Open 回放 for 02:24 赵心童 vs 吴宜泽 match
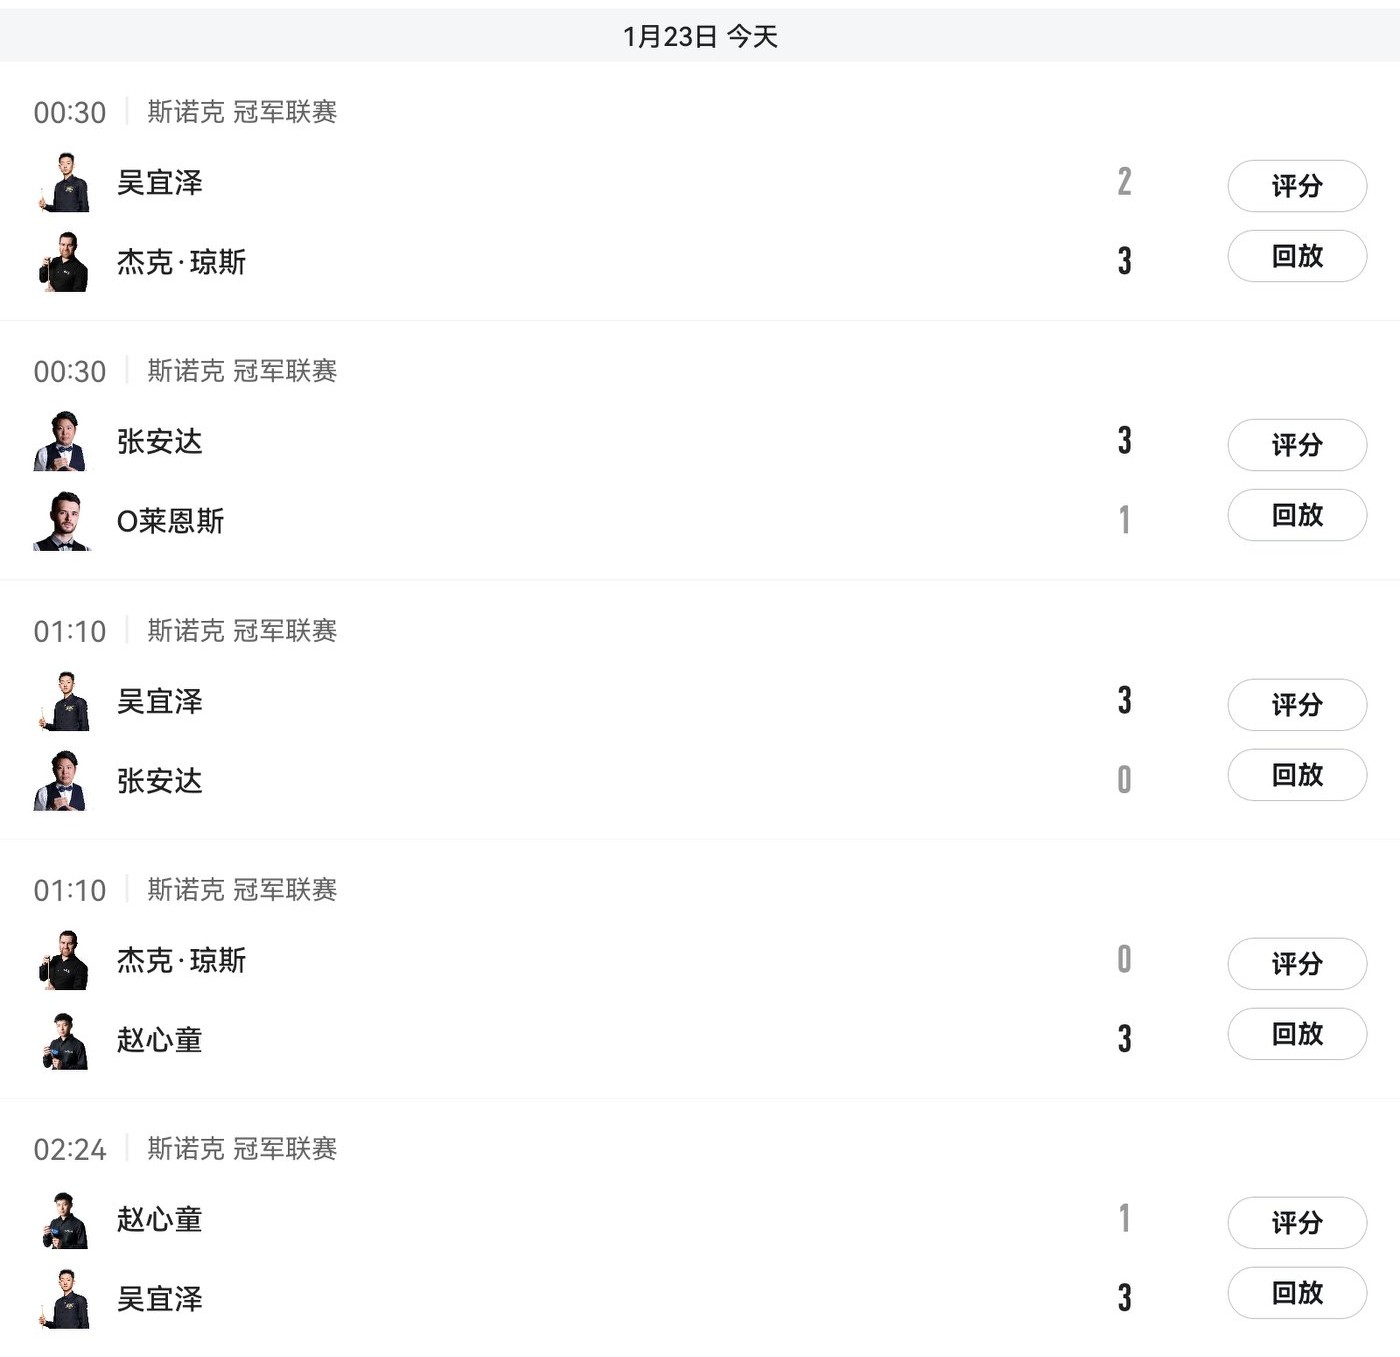This screenshot has width=1400, height=1357. (x=1296, y=1293)
